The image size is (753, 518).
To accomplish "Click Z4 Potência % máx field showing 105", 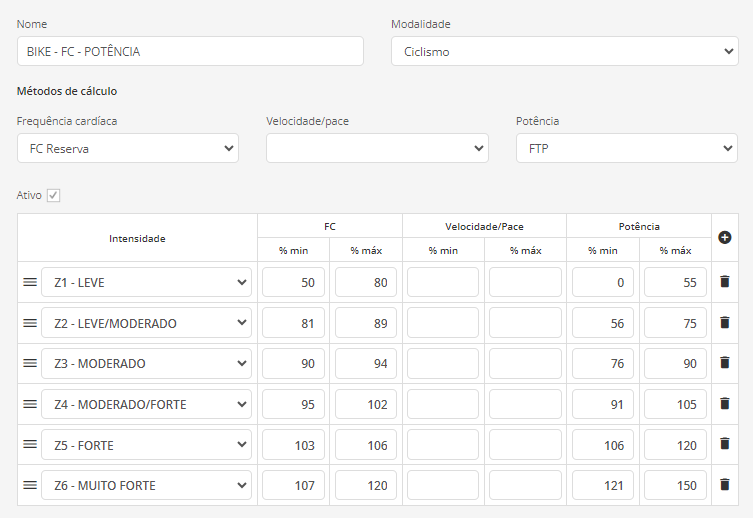I will coord(675,404).
